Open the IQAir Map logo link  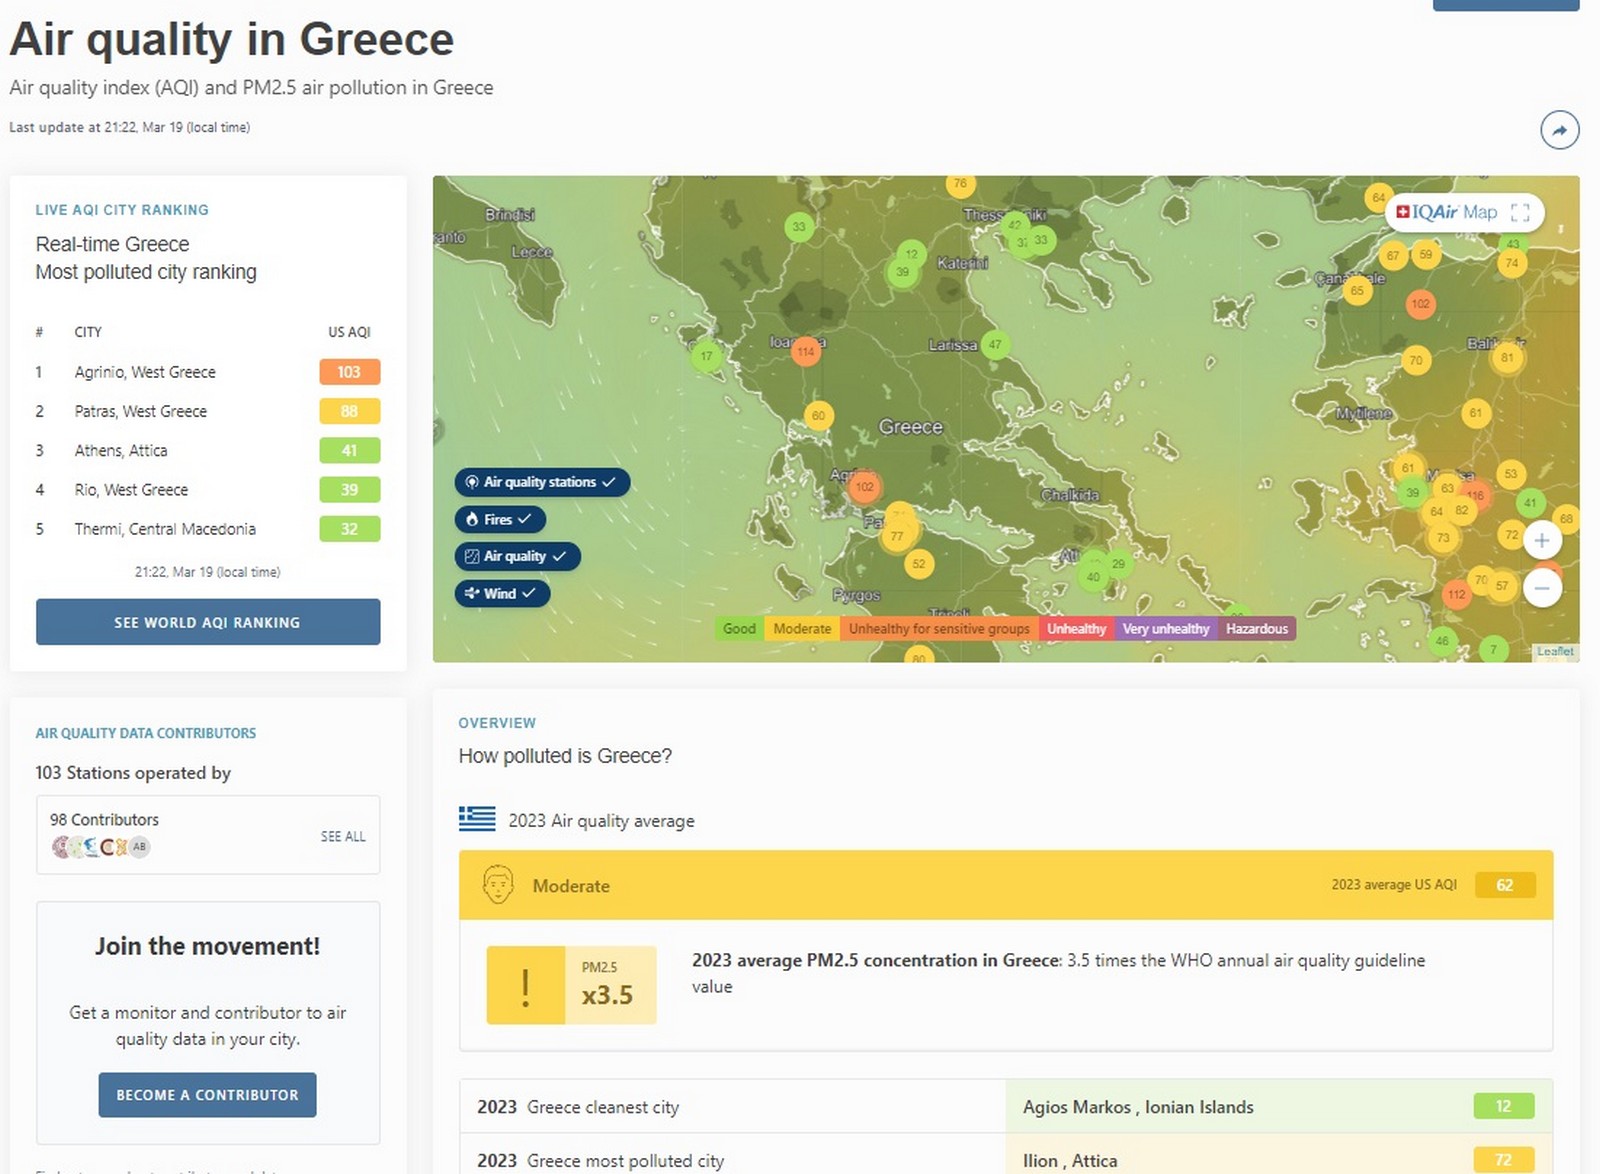(1446, 212)
